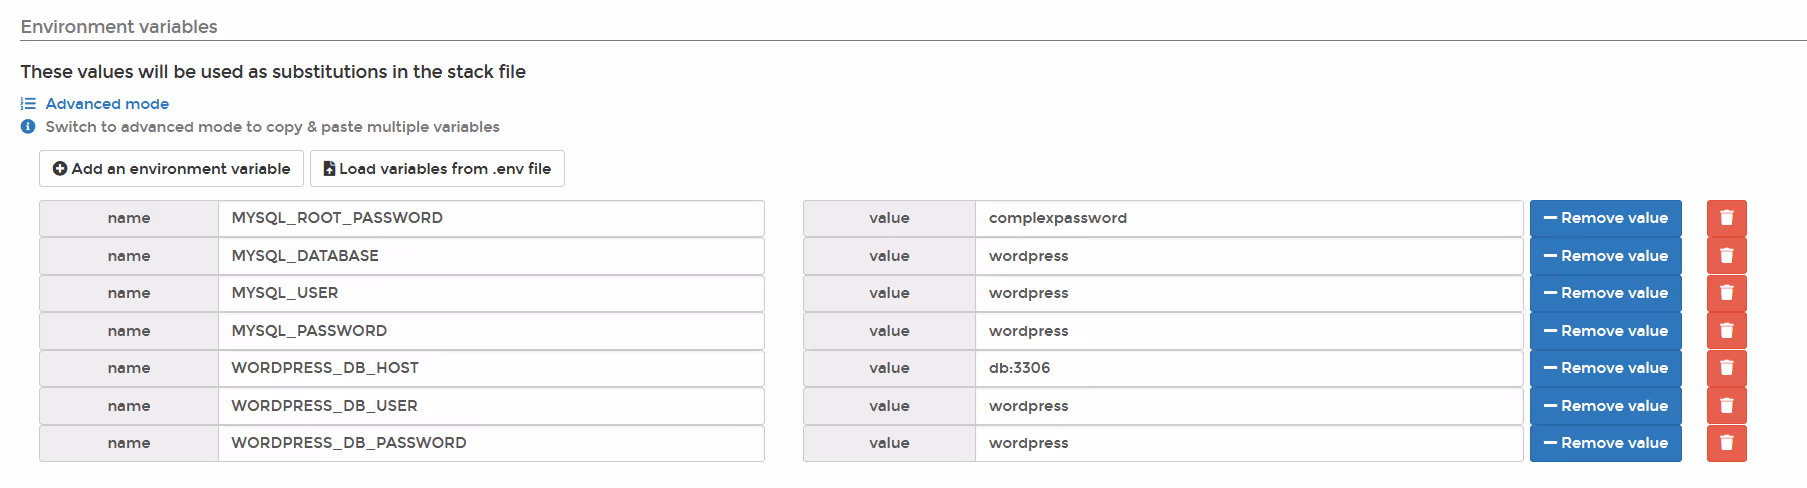Delete the WORDPRESS_DB_HOST variable with trash icon
Image resolution: width=1807 pixels, height=488 pixels.
point(1726,368)
